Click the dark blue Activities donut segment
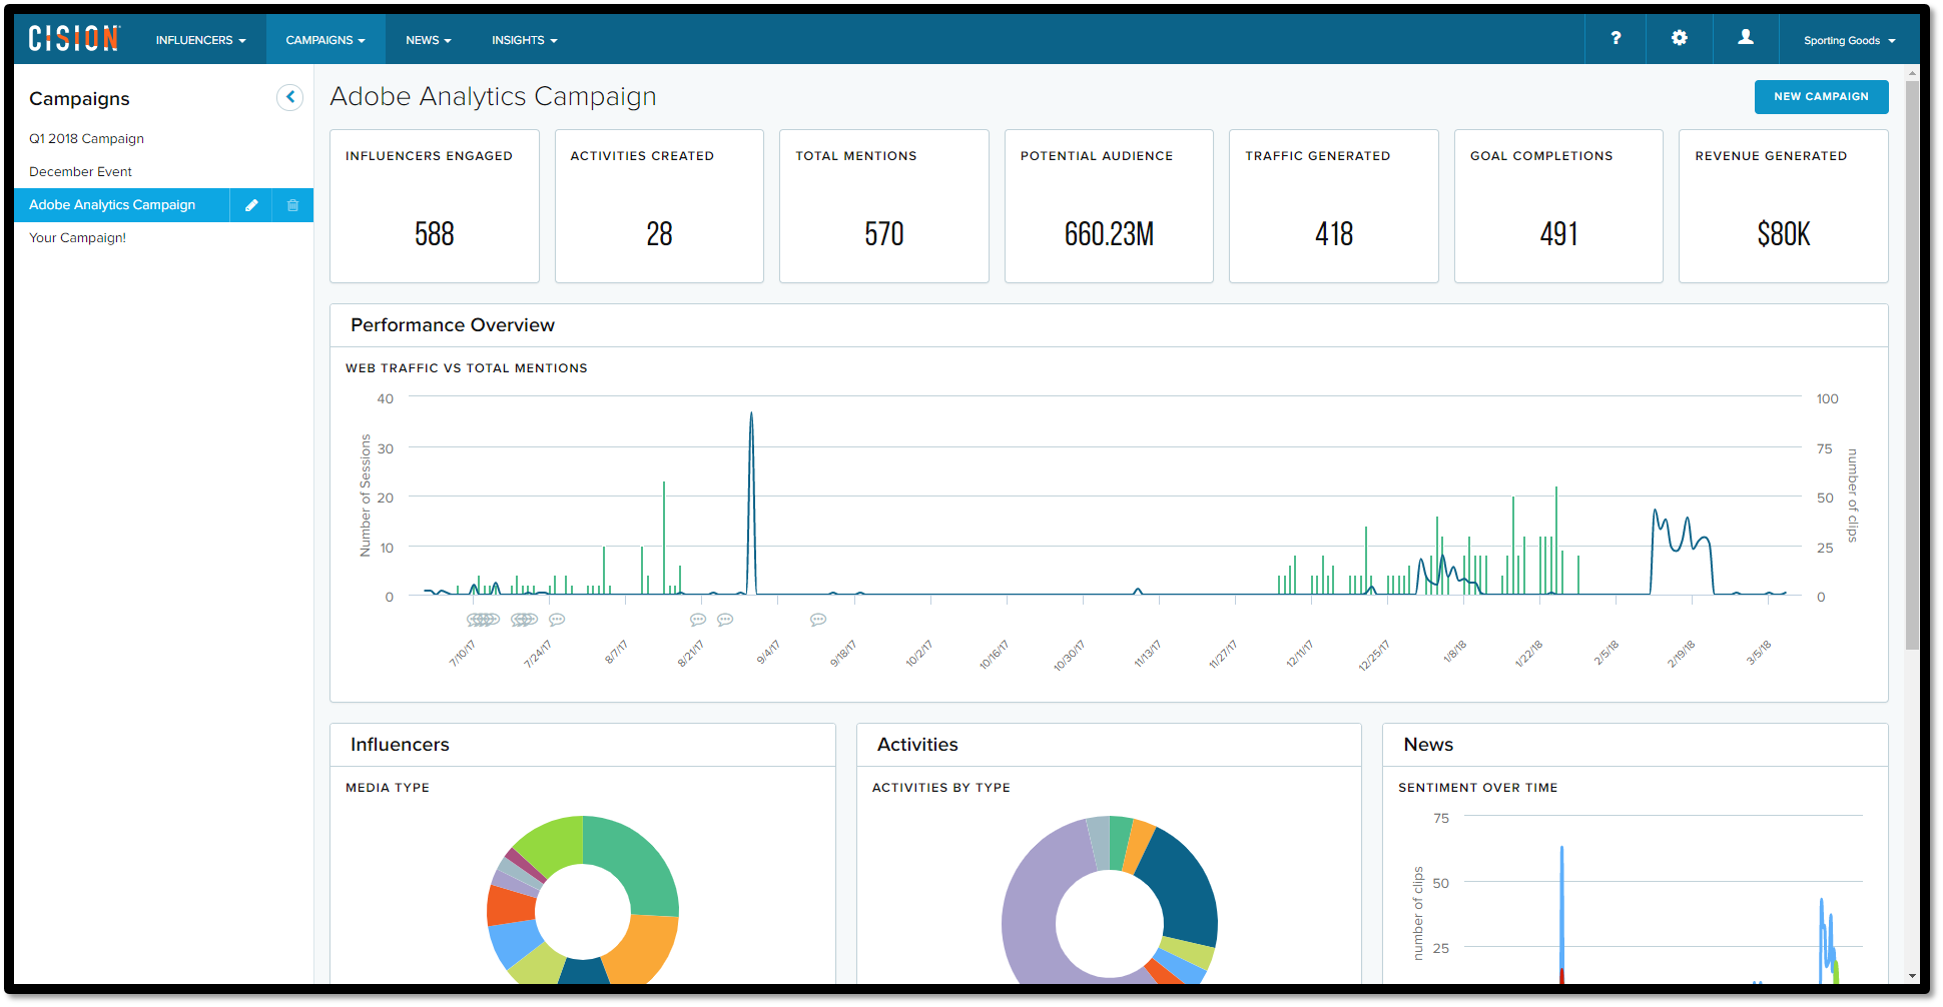This screenshot has width=1943, height=1007. (1182, 888)
